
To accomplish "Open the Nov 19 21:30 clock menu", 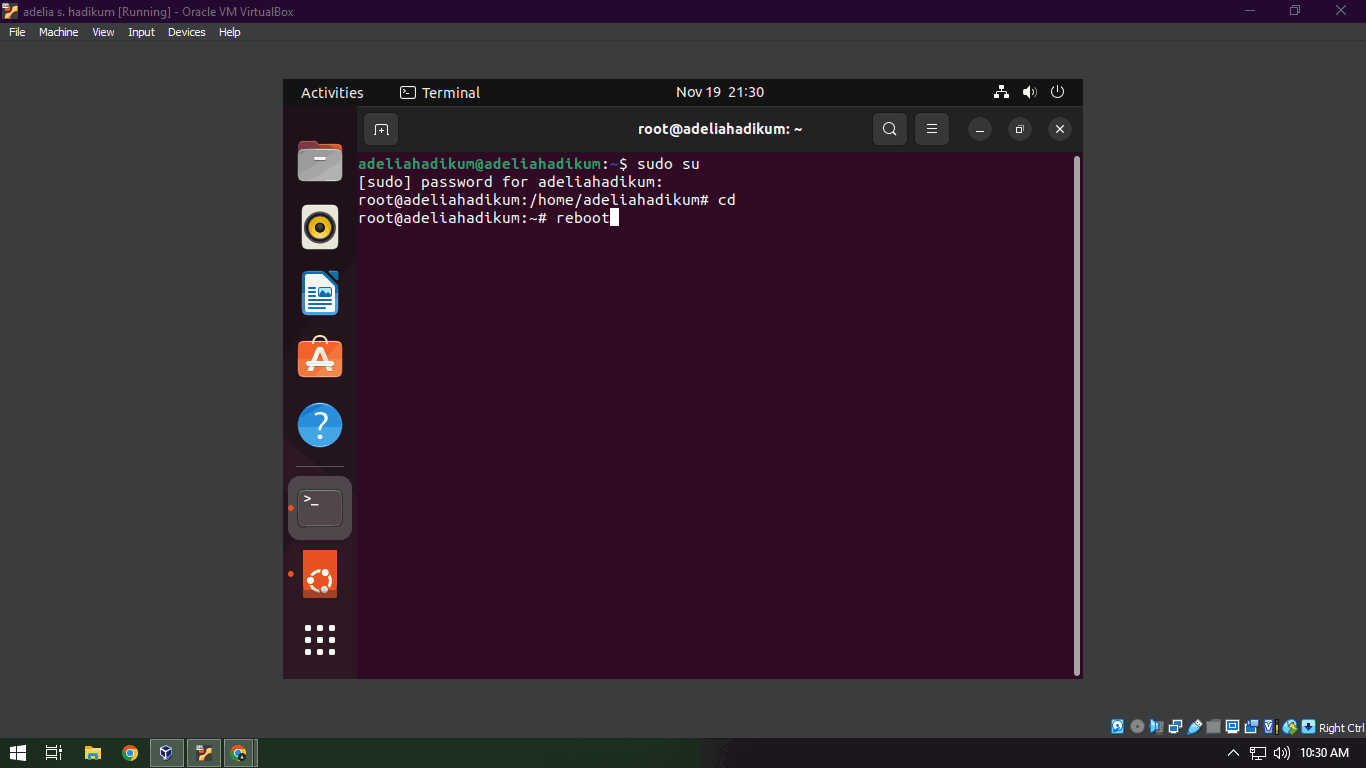I will [x=720, y=92].
